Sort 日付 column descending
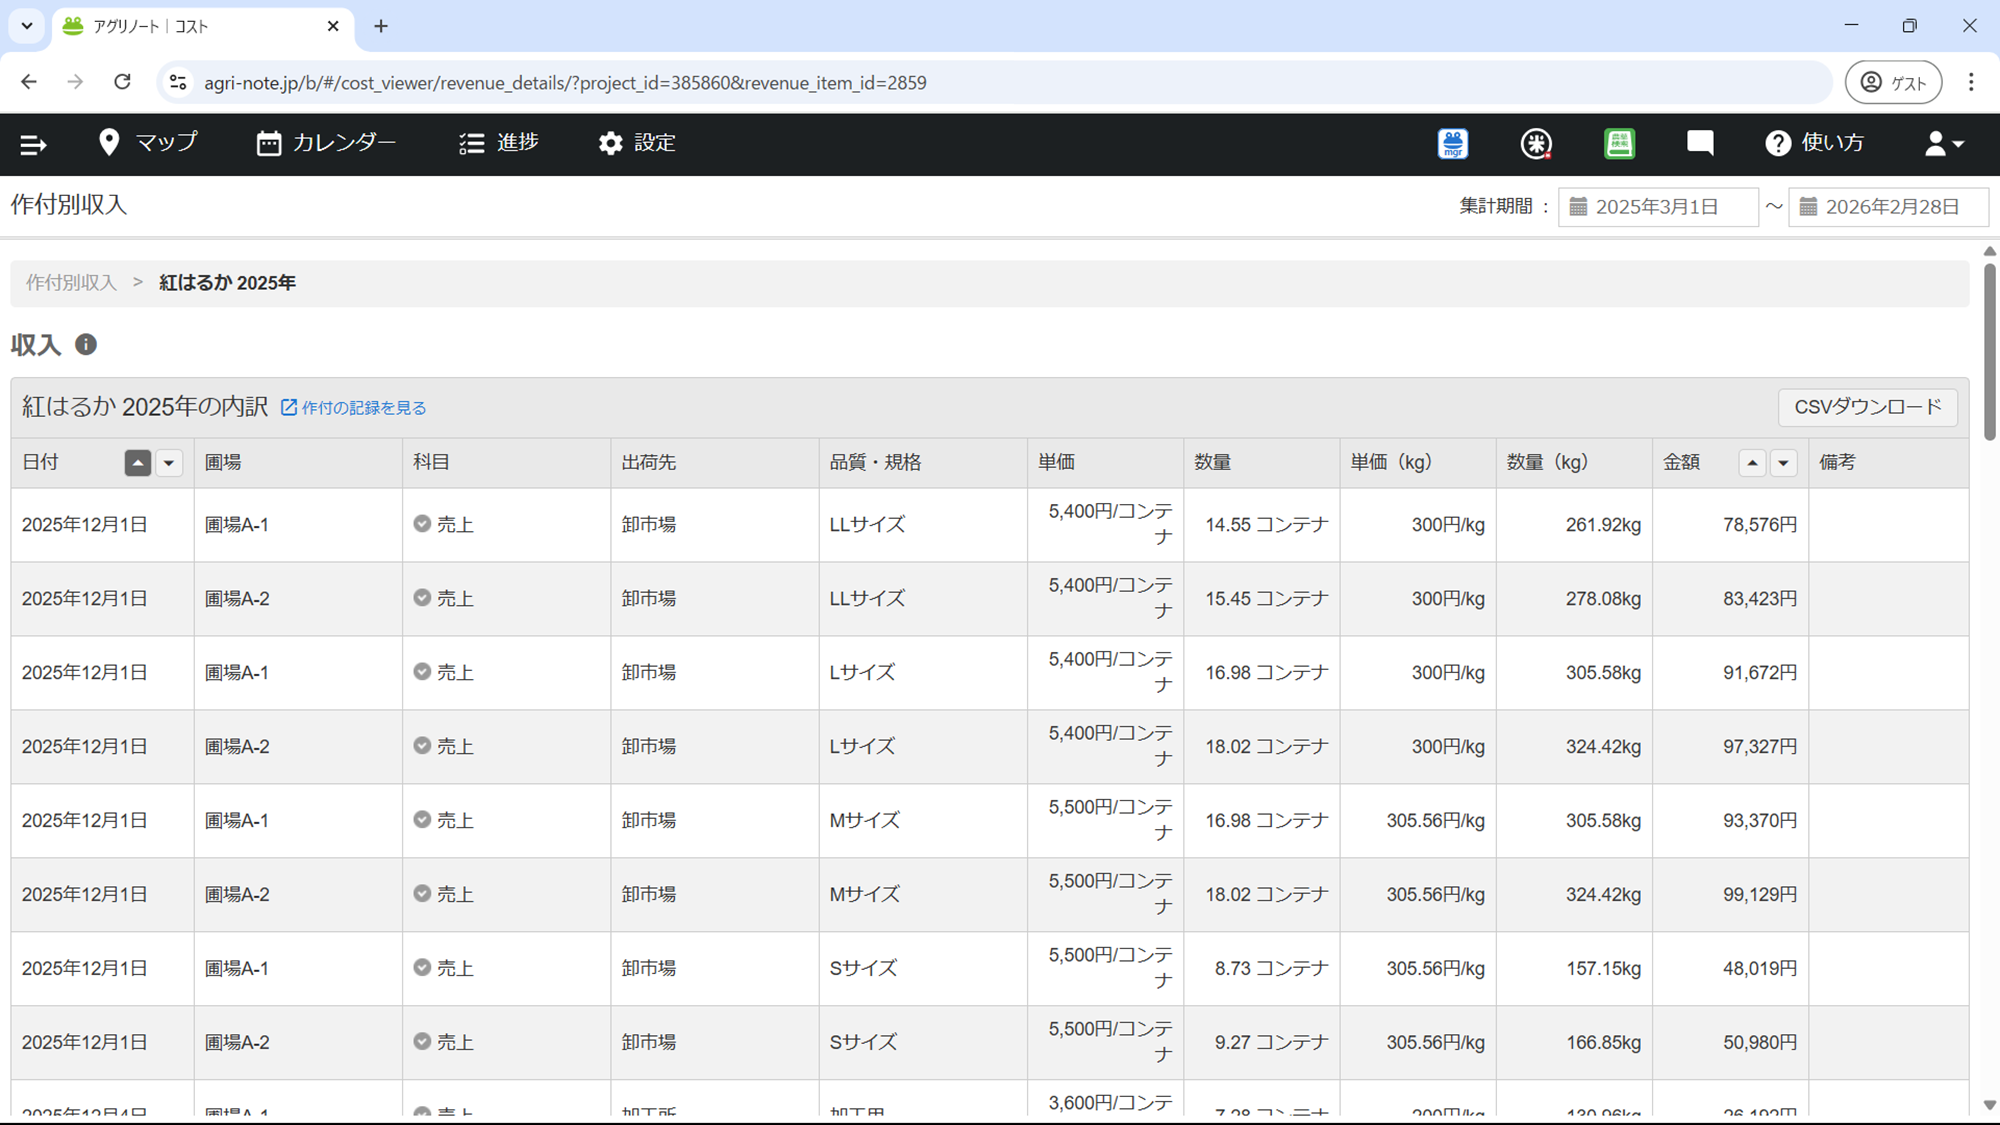The width and height of the screenshot is (2000, 1125). (169, 463)
